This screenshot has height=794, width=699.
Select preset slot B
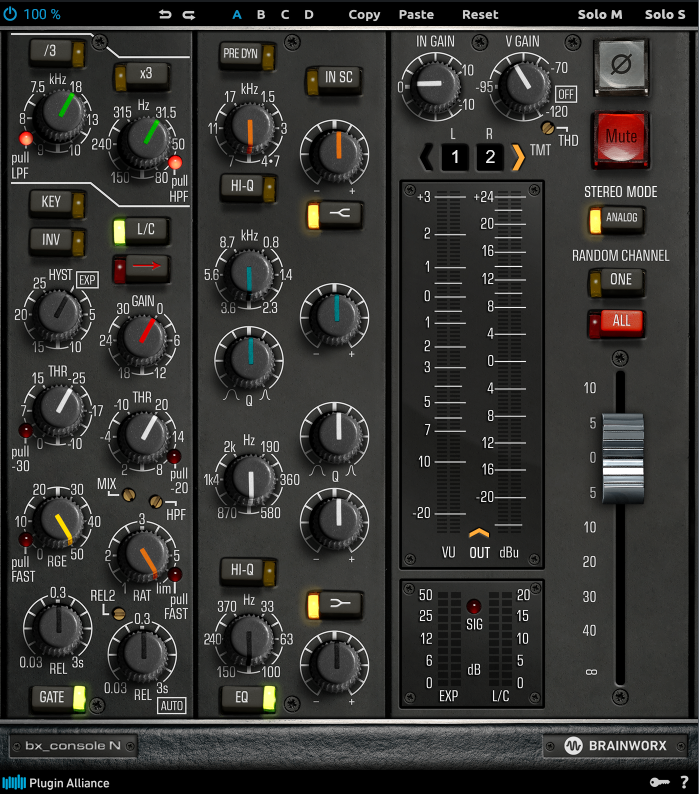point(261,15)
